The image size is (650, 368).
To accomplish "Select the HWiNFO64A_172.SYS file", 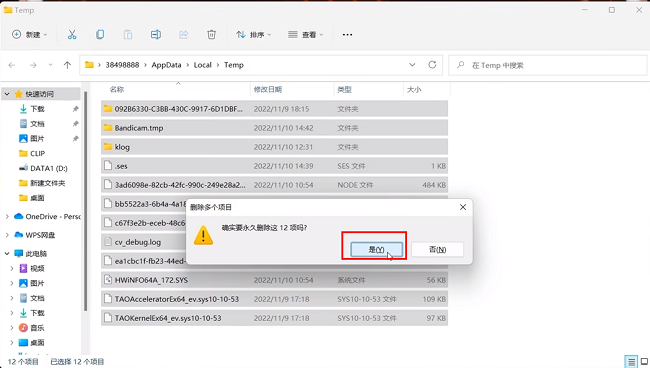I will pos(274,280).
